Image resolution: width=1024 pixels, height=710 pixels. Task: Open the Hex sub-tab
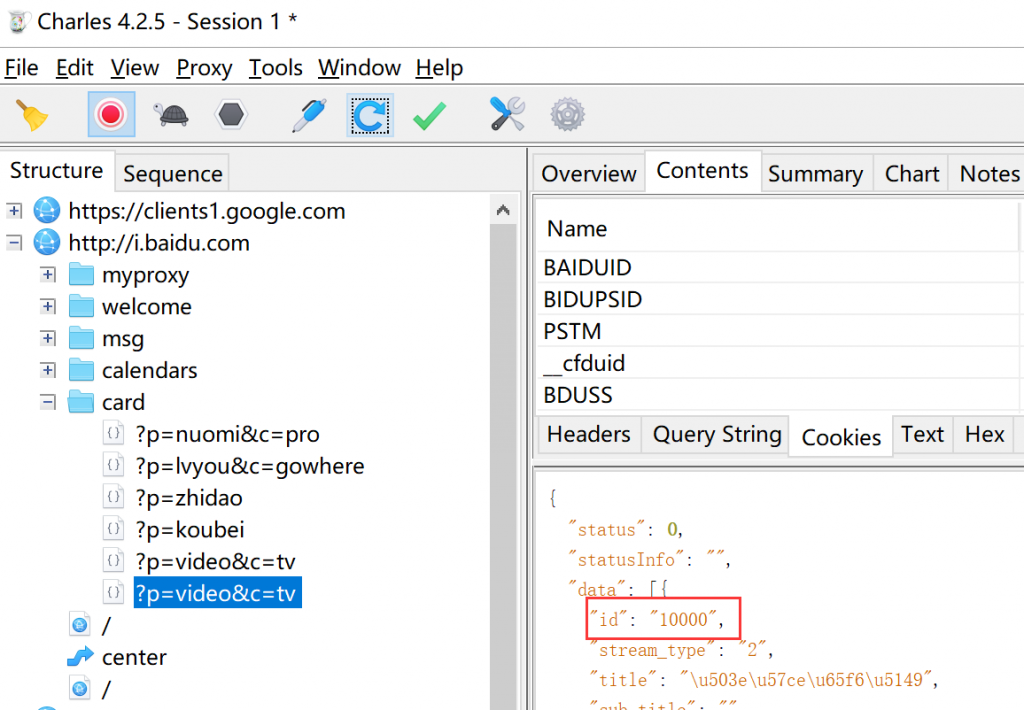984,434
